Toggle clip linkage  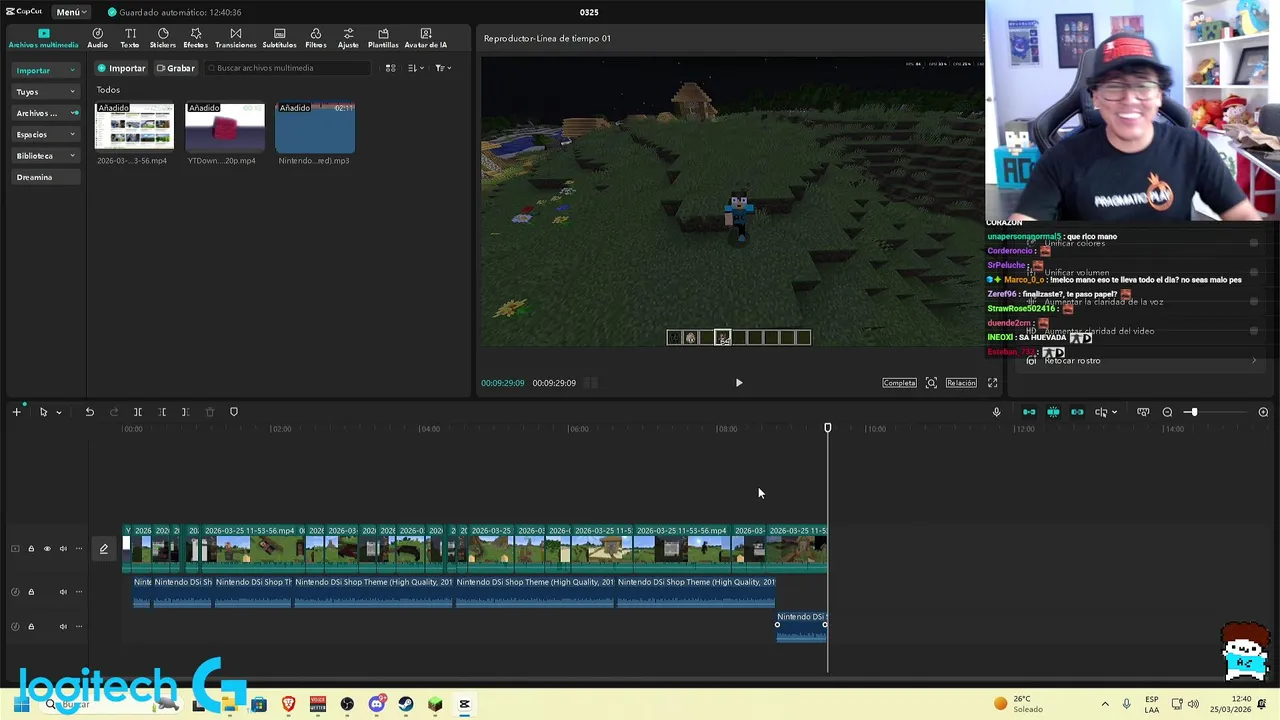coord(1077,412)
